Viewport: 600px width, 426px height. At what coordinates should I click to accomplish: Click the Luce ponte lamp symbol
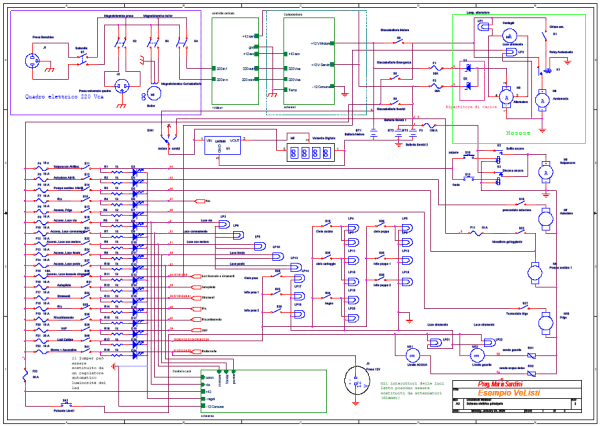point(295,268)
